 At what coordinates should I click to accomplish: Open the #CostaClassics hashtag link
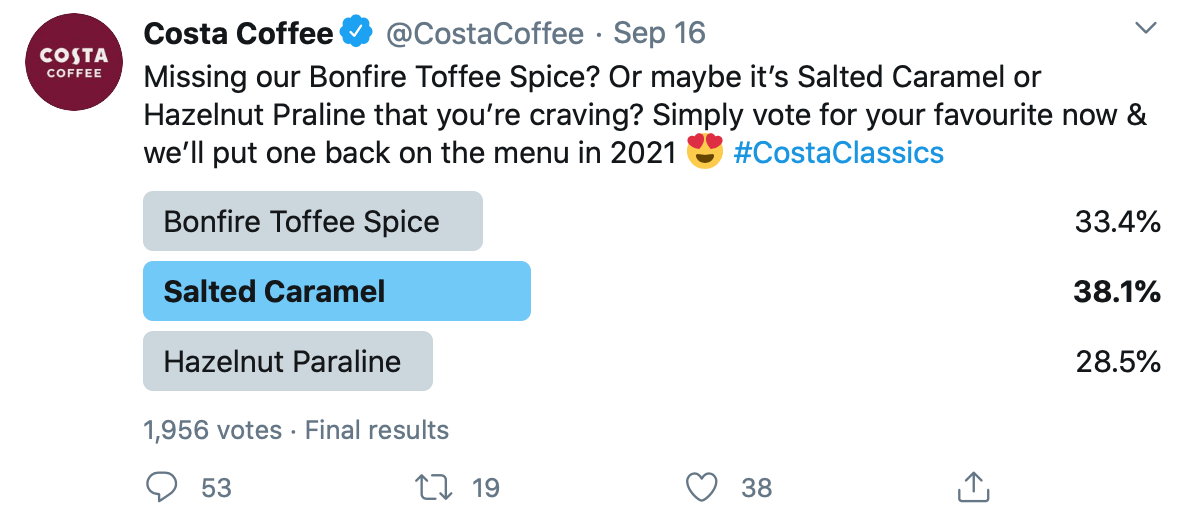point(838,153)
